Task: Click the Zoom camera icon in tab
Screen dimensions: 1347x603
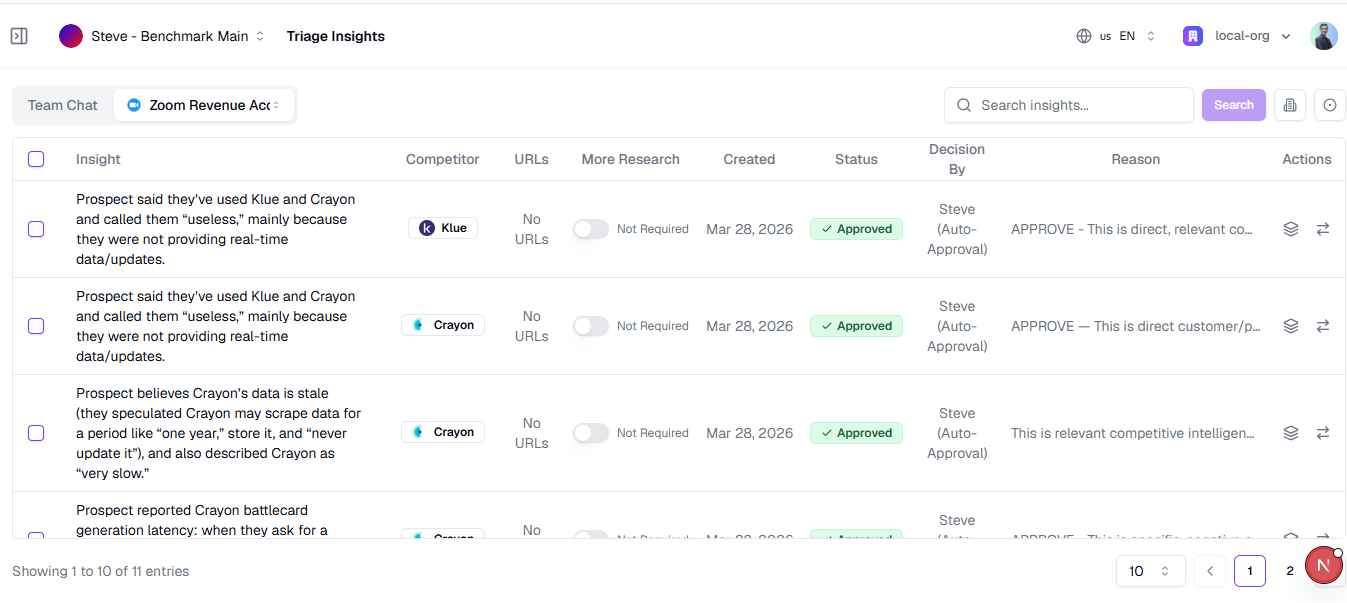Action: 134,105
